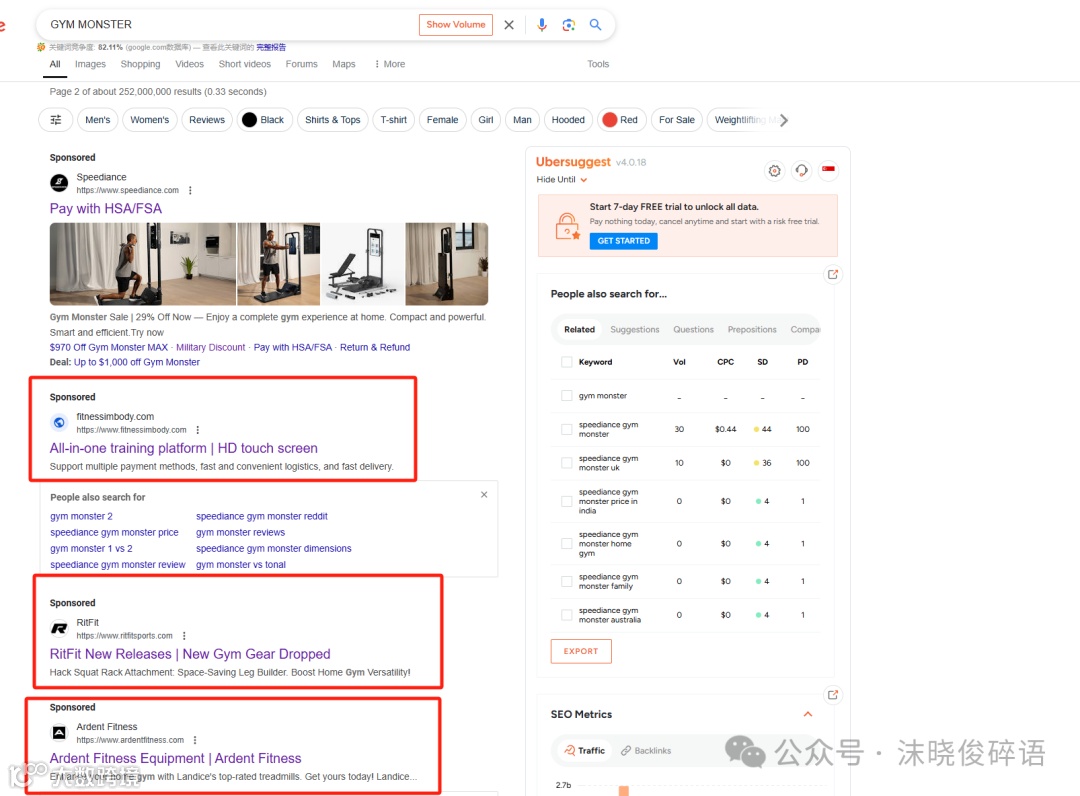The width and height of the screenshot is (1080, 796).
Task: Open three-dot menu next to speediance.com URL
Action: click(x=190, y=191)
